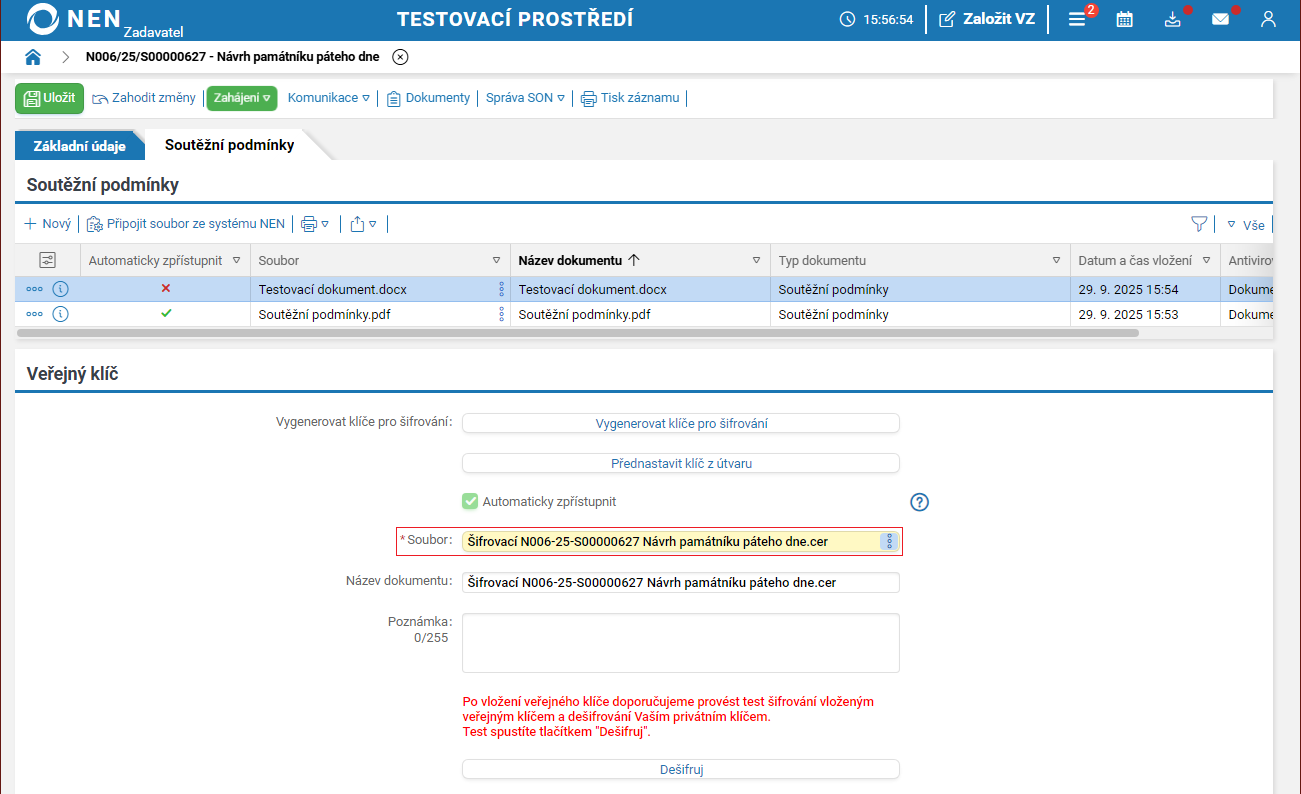Open the user profile icon
This screenshot has height=794, width=1301.
click(1268, 19)
